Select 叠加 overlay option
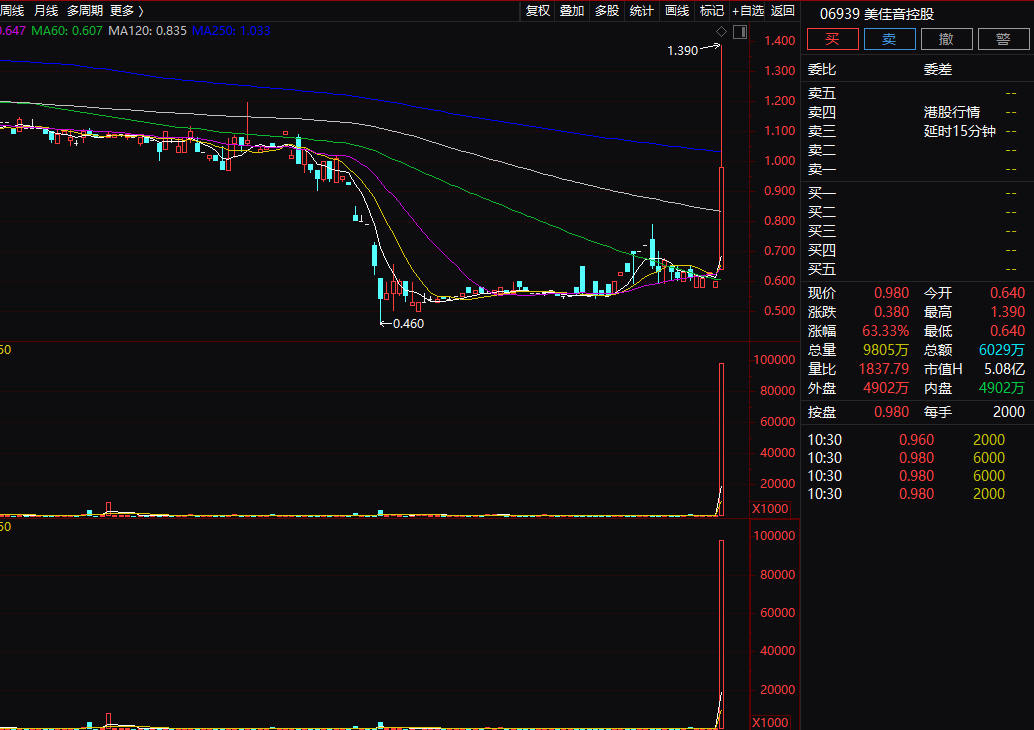 [572, 11]
